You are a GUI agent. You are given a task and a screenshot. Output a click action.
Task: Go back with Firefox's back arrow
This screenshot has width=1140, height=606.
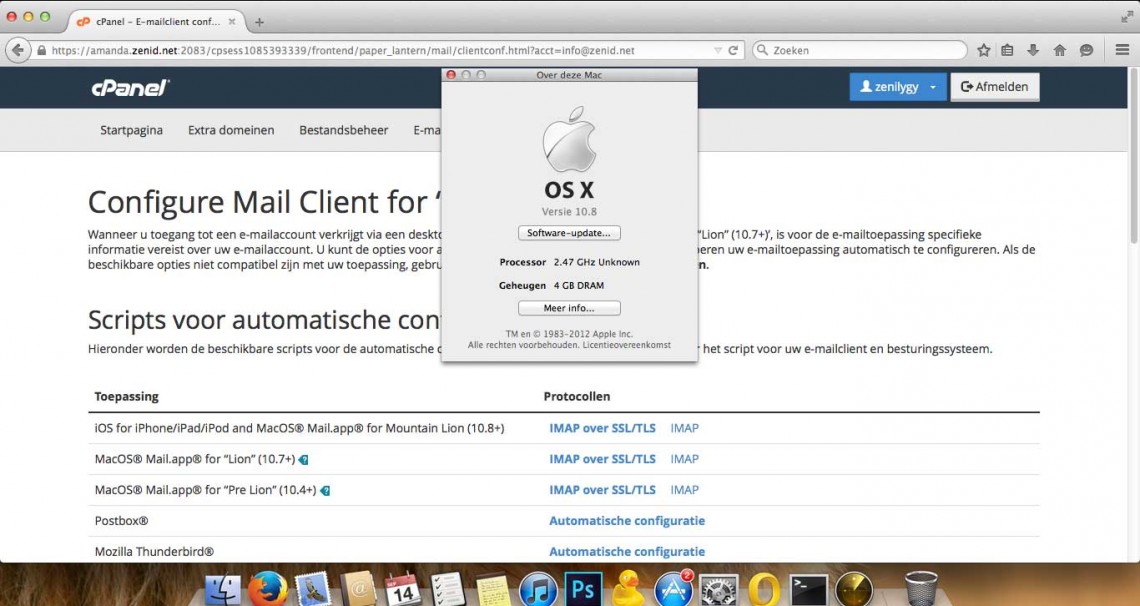coord(17,50)
